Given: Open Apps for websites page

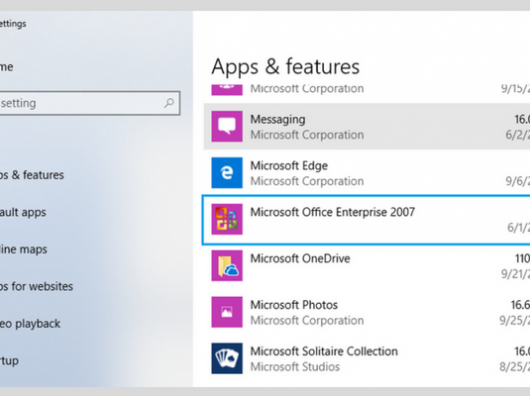Looking at the screenshot, I should pyautogui.click(x=37, y=287).
